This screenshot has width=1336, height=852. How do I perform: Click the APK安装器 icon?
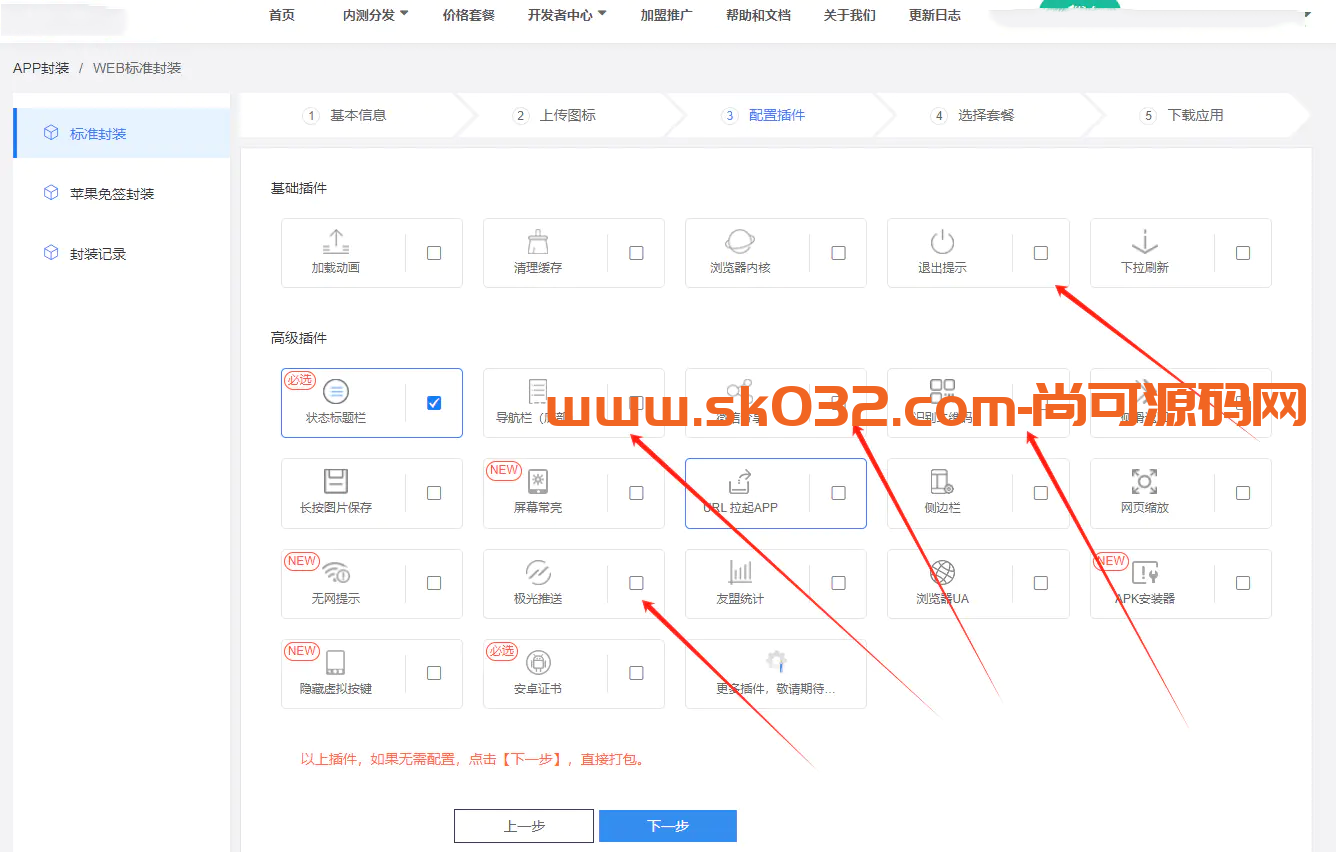1144,572
